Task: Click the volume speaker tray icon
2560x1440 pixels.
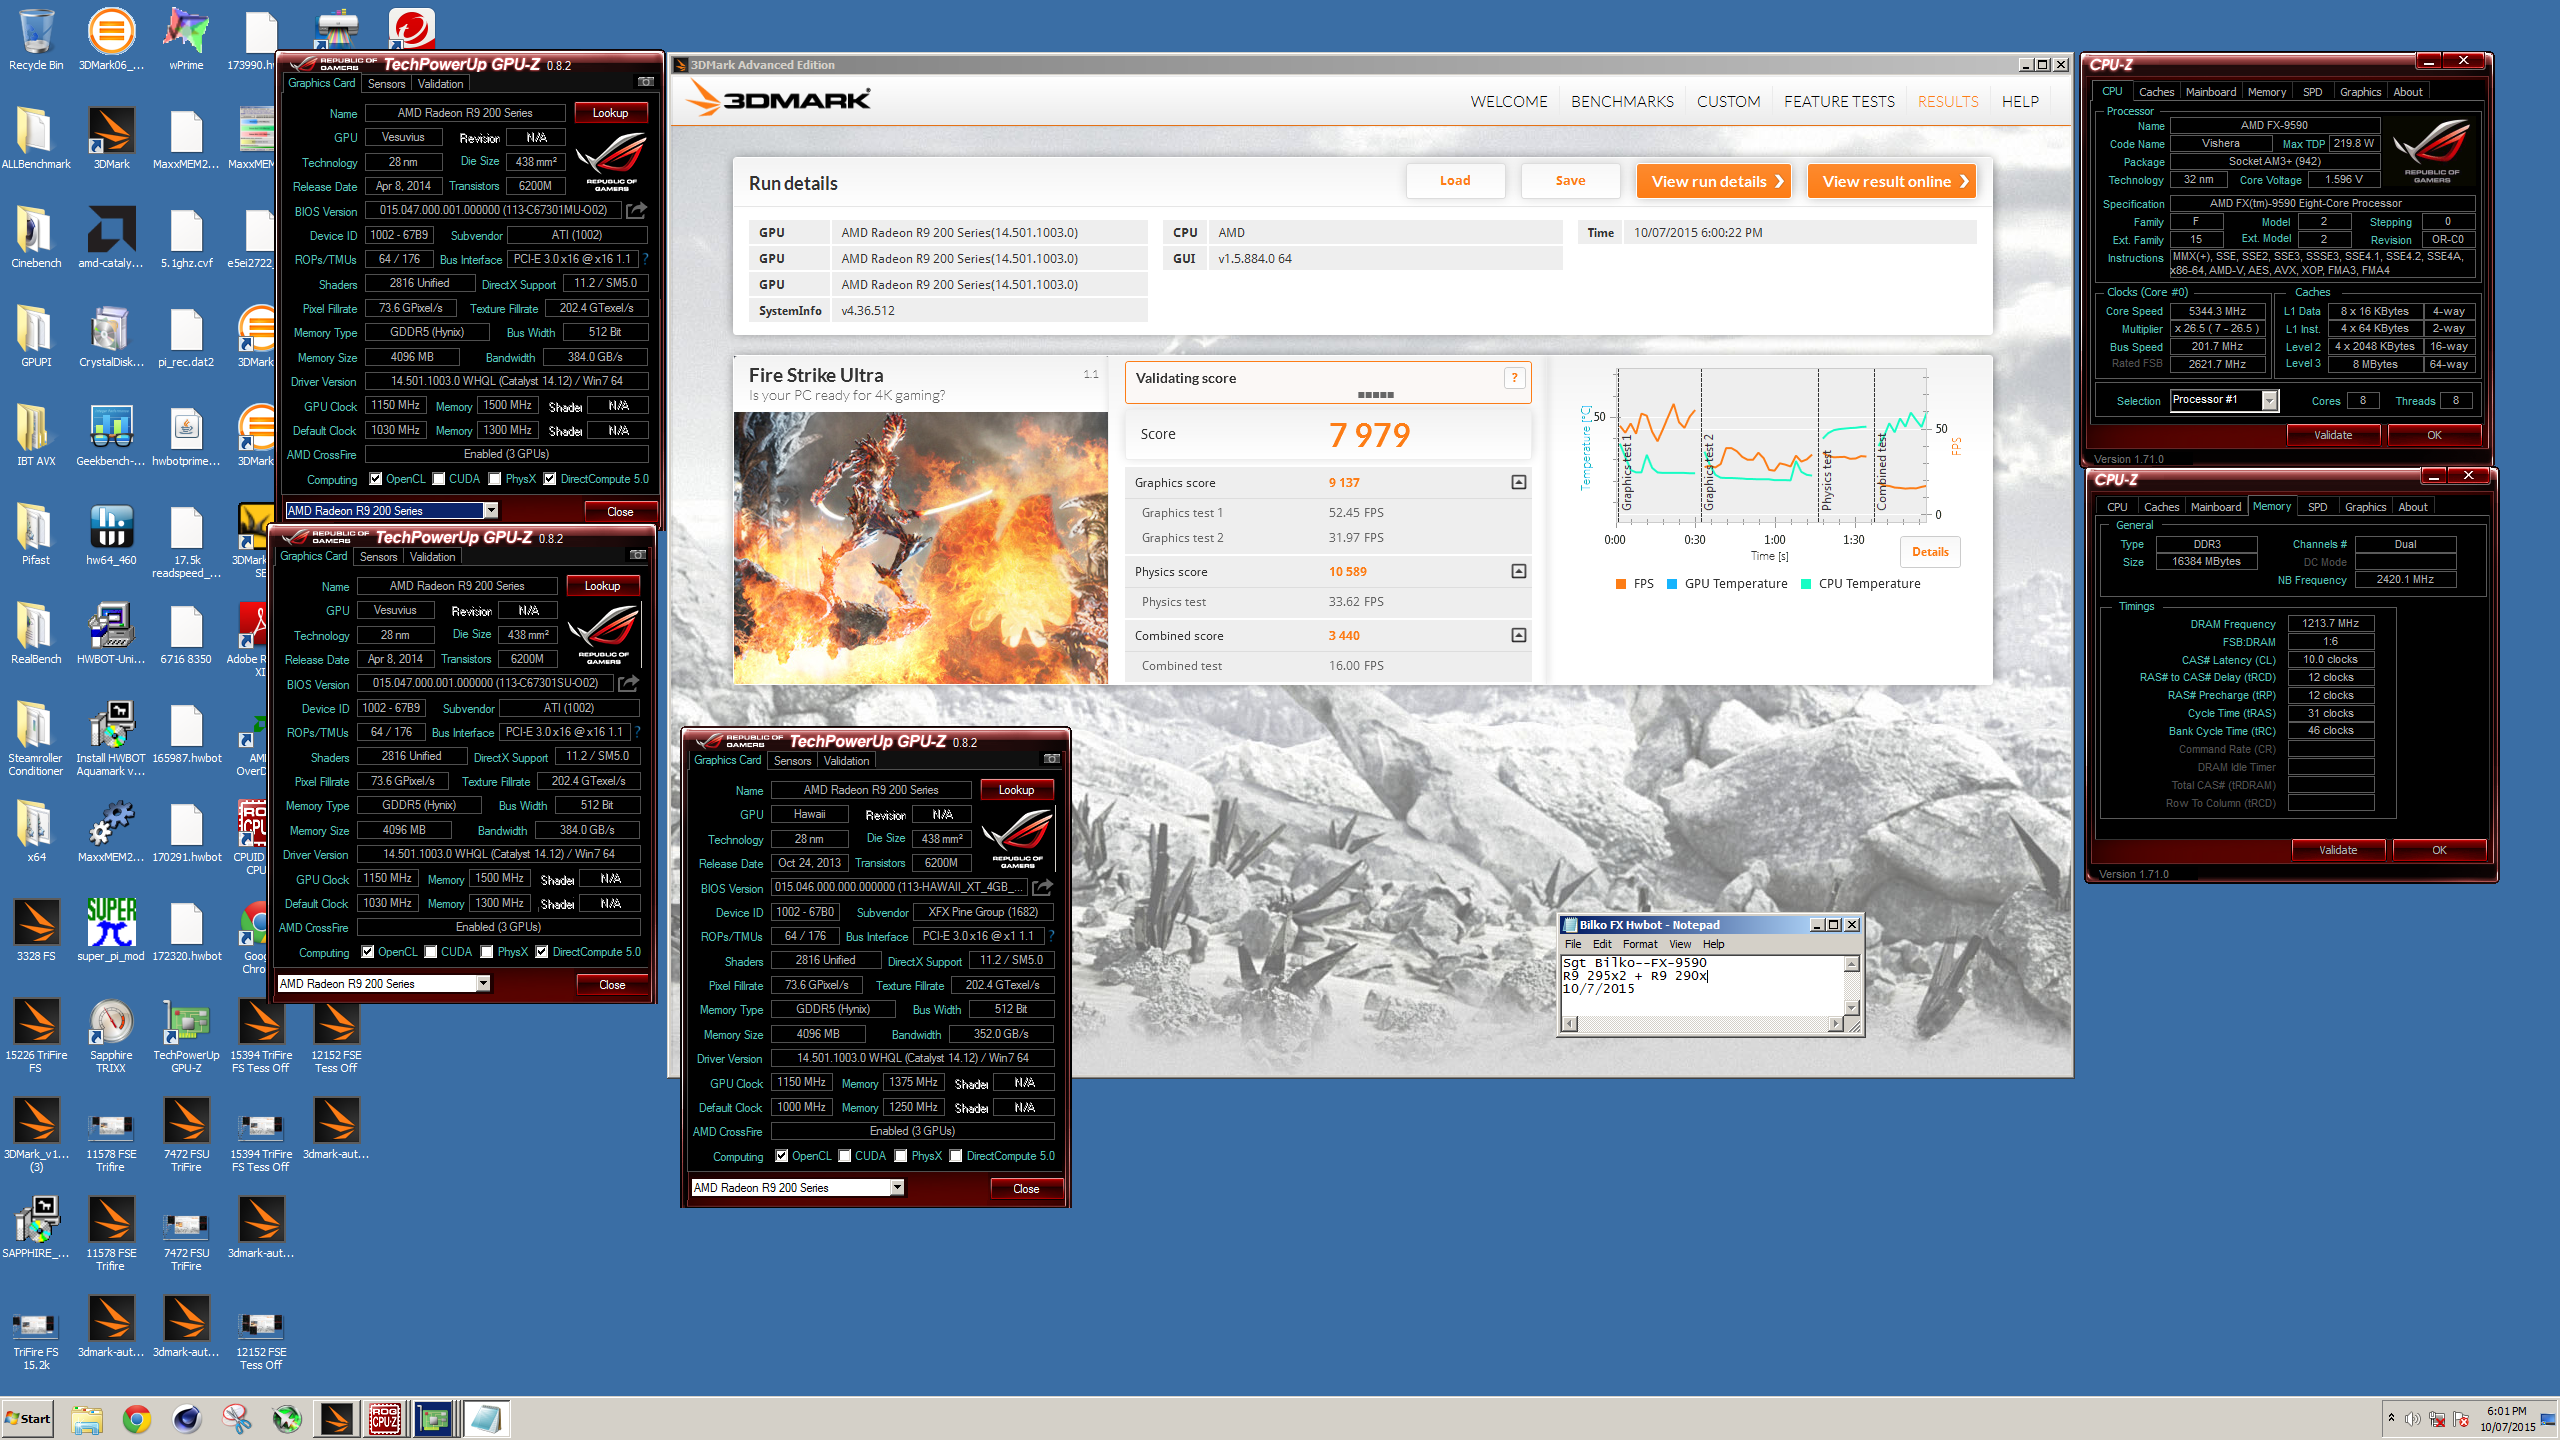Action: (x=2412, y=1419)
